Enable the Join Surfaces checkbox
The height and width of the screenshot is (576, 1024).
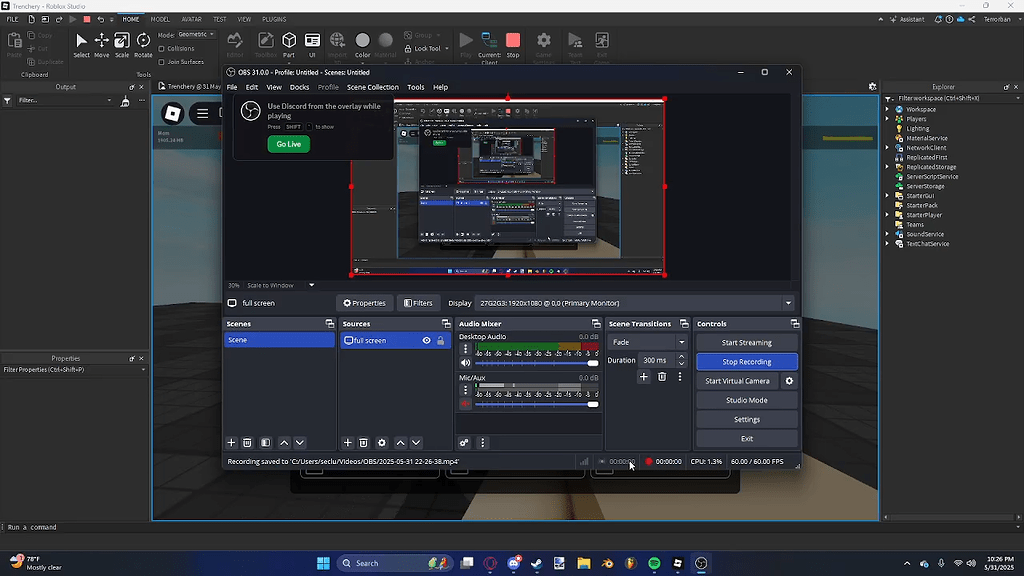click(161, 62)
